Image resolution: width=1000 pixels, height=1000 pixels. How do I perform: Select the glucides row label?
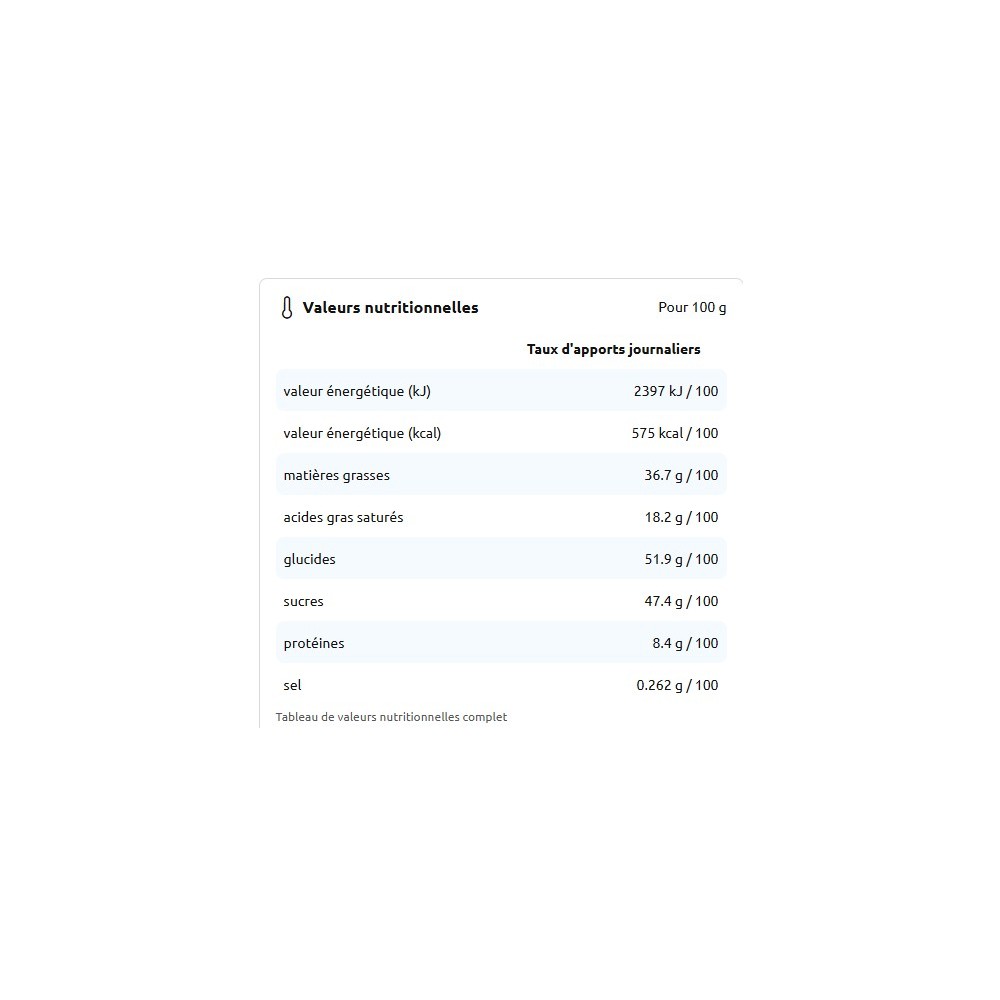tap(310, 559)
